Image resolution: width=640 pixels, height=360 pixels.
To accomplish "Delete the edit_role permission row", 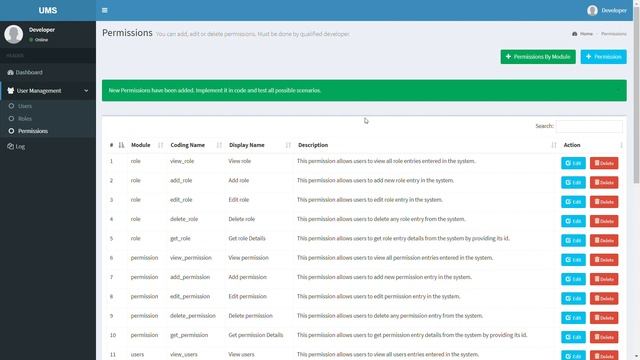I will 604,202.
